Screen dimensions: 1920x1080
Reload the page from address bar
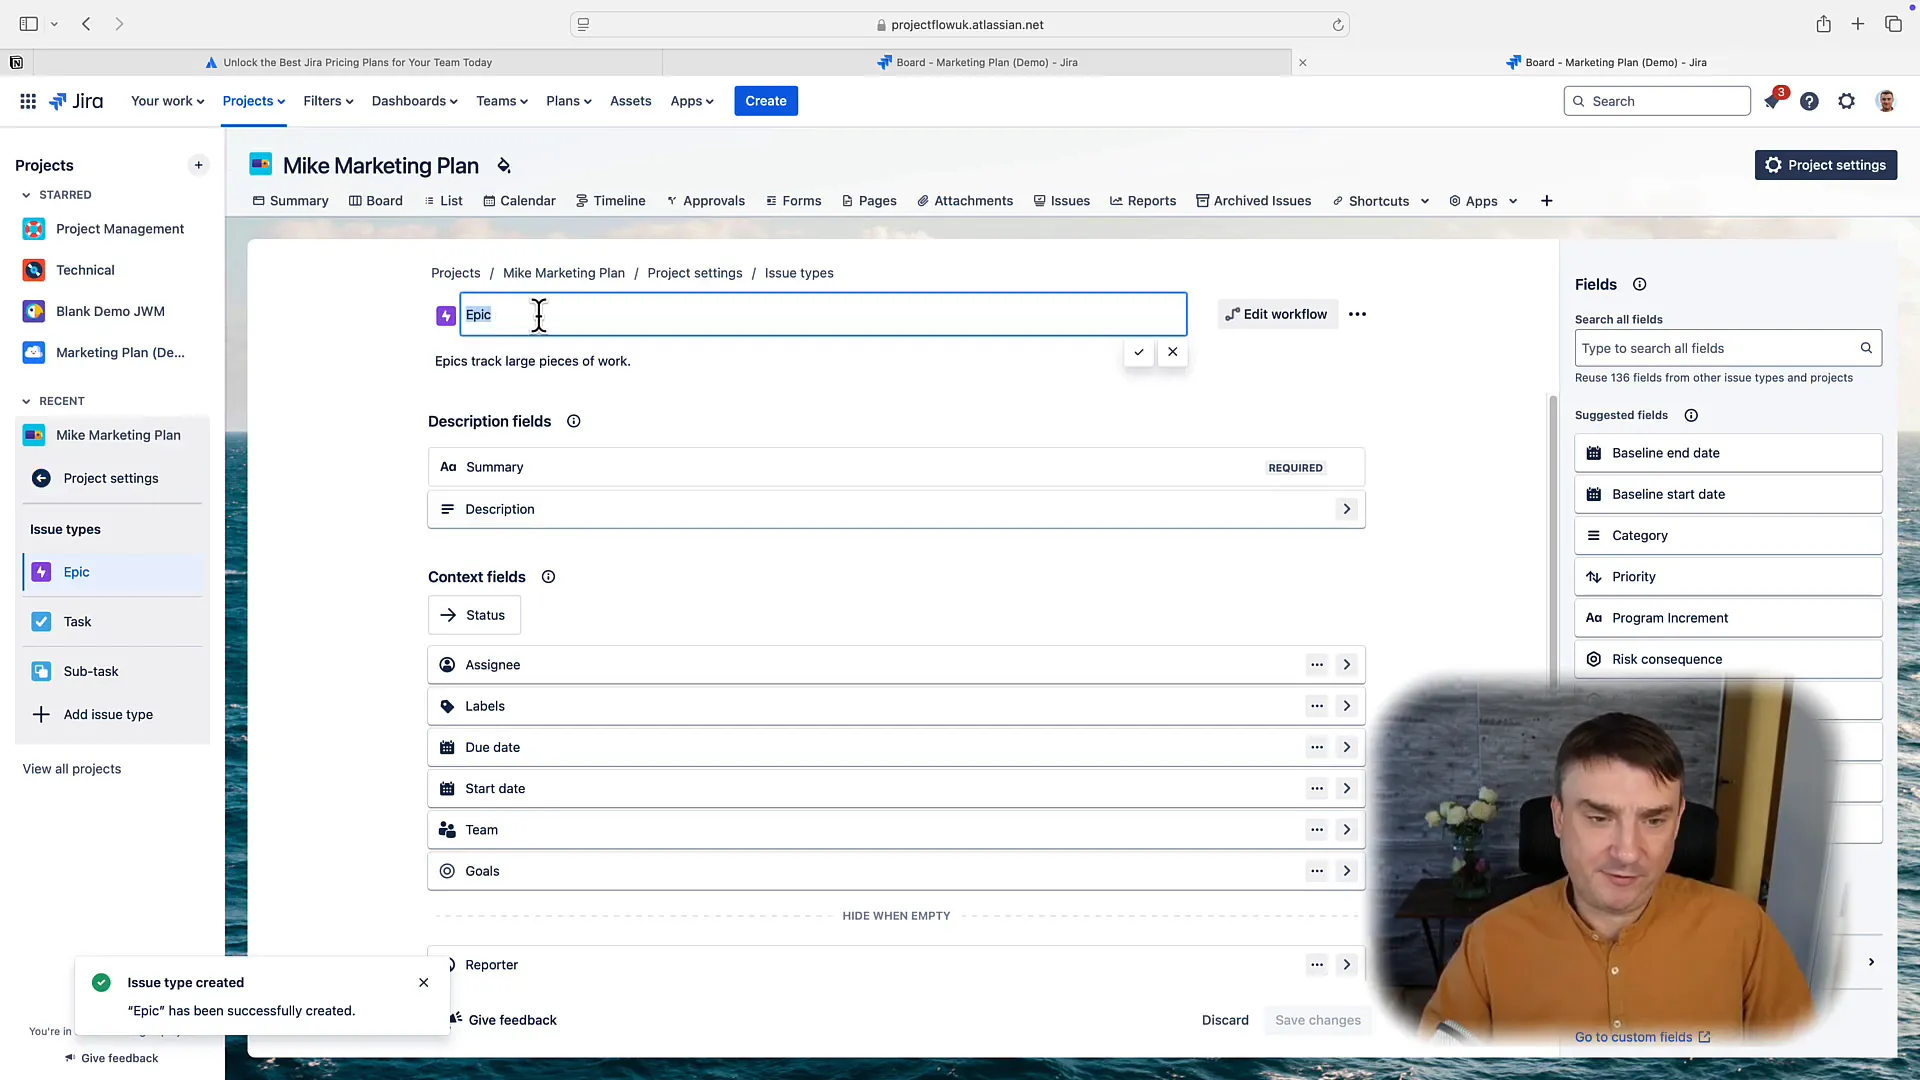click(x=1338, y=25)
